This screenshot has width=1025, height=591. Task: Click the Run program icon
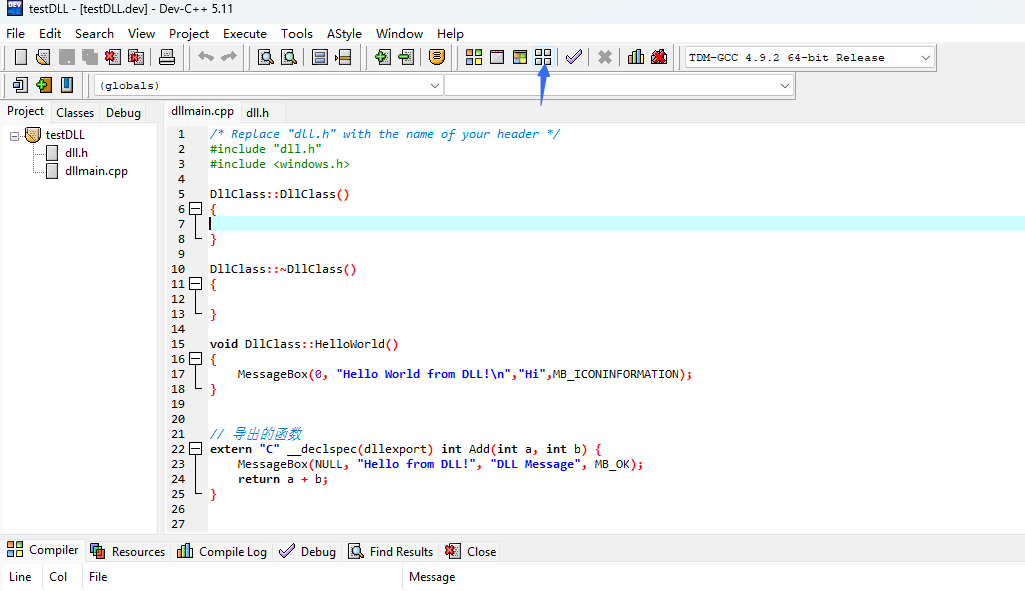click(497, 58)
